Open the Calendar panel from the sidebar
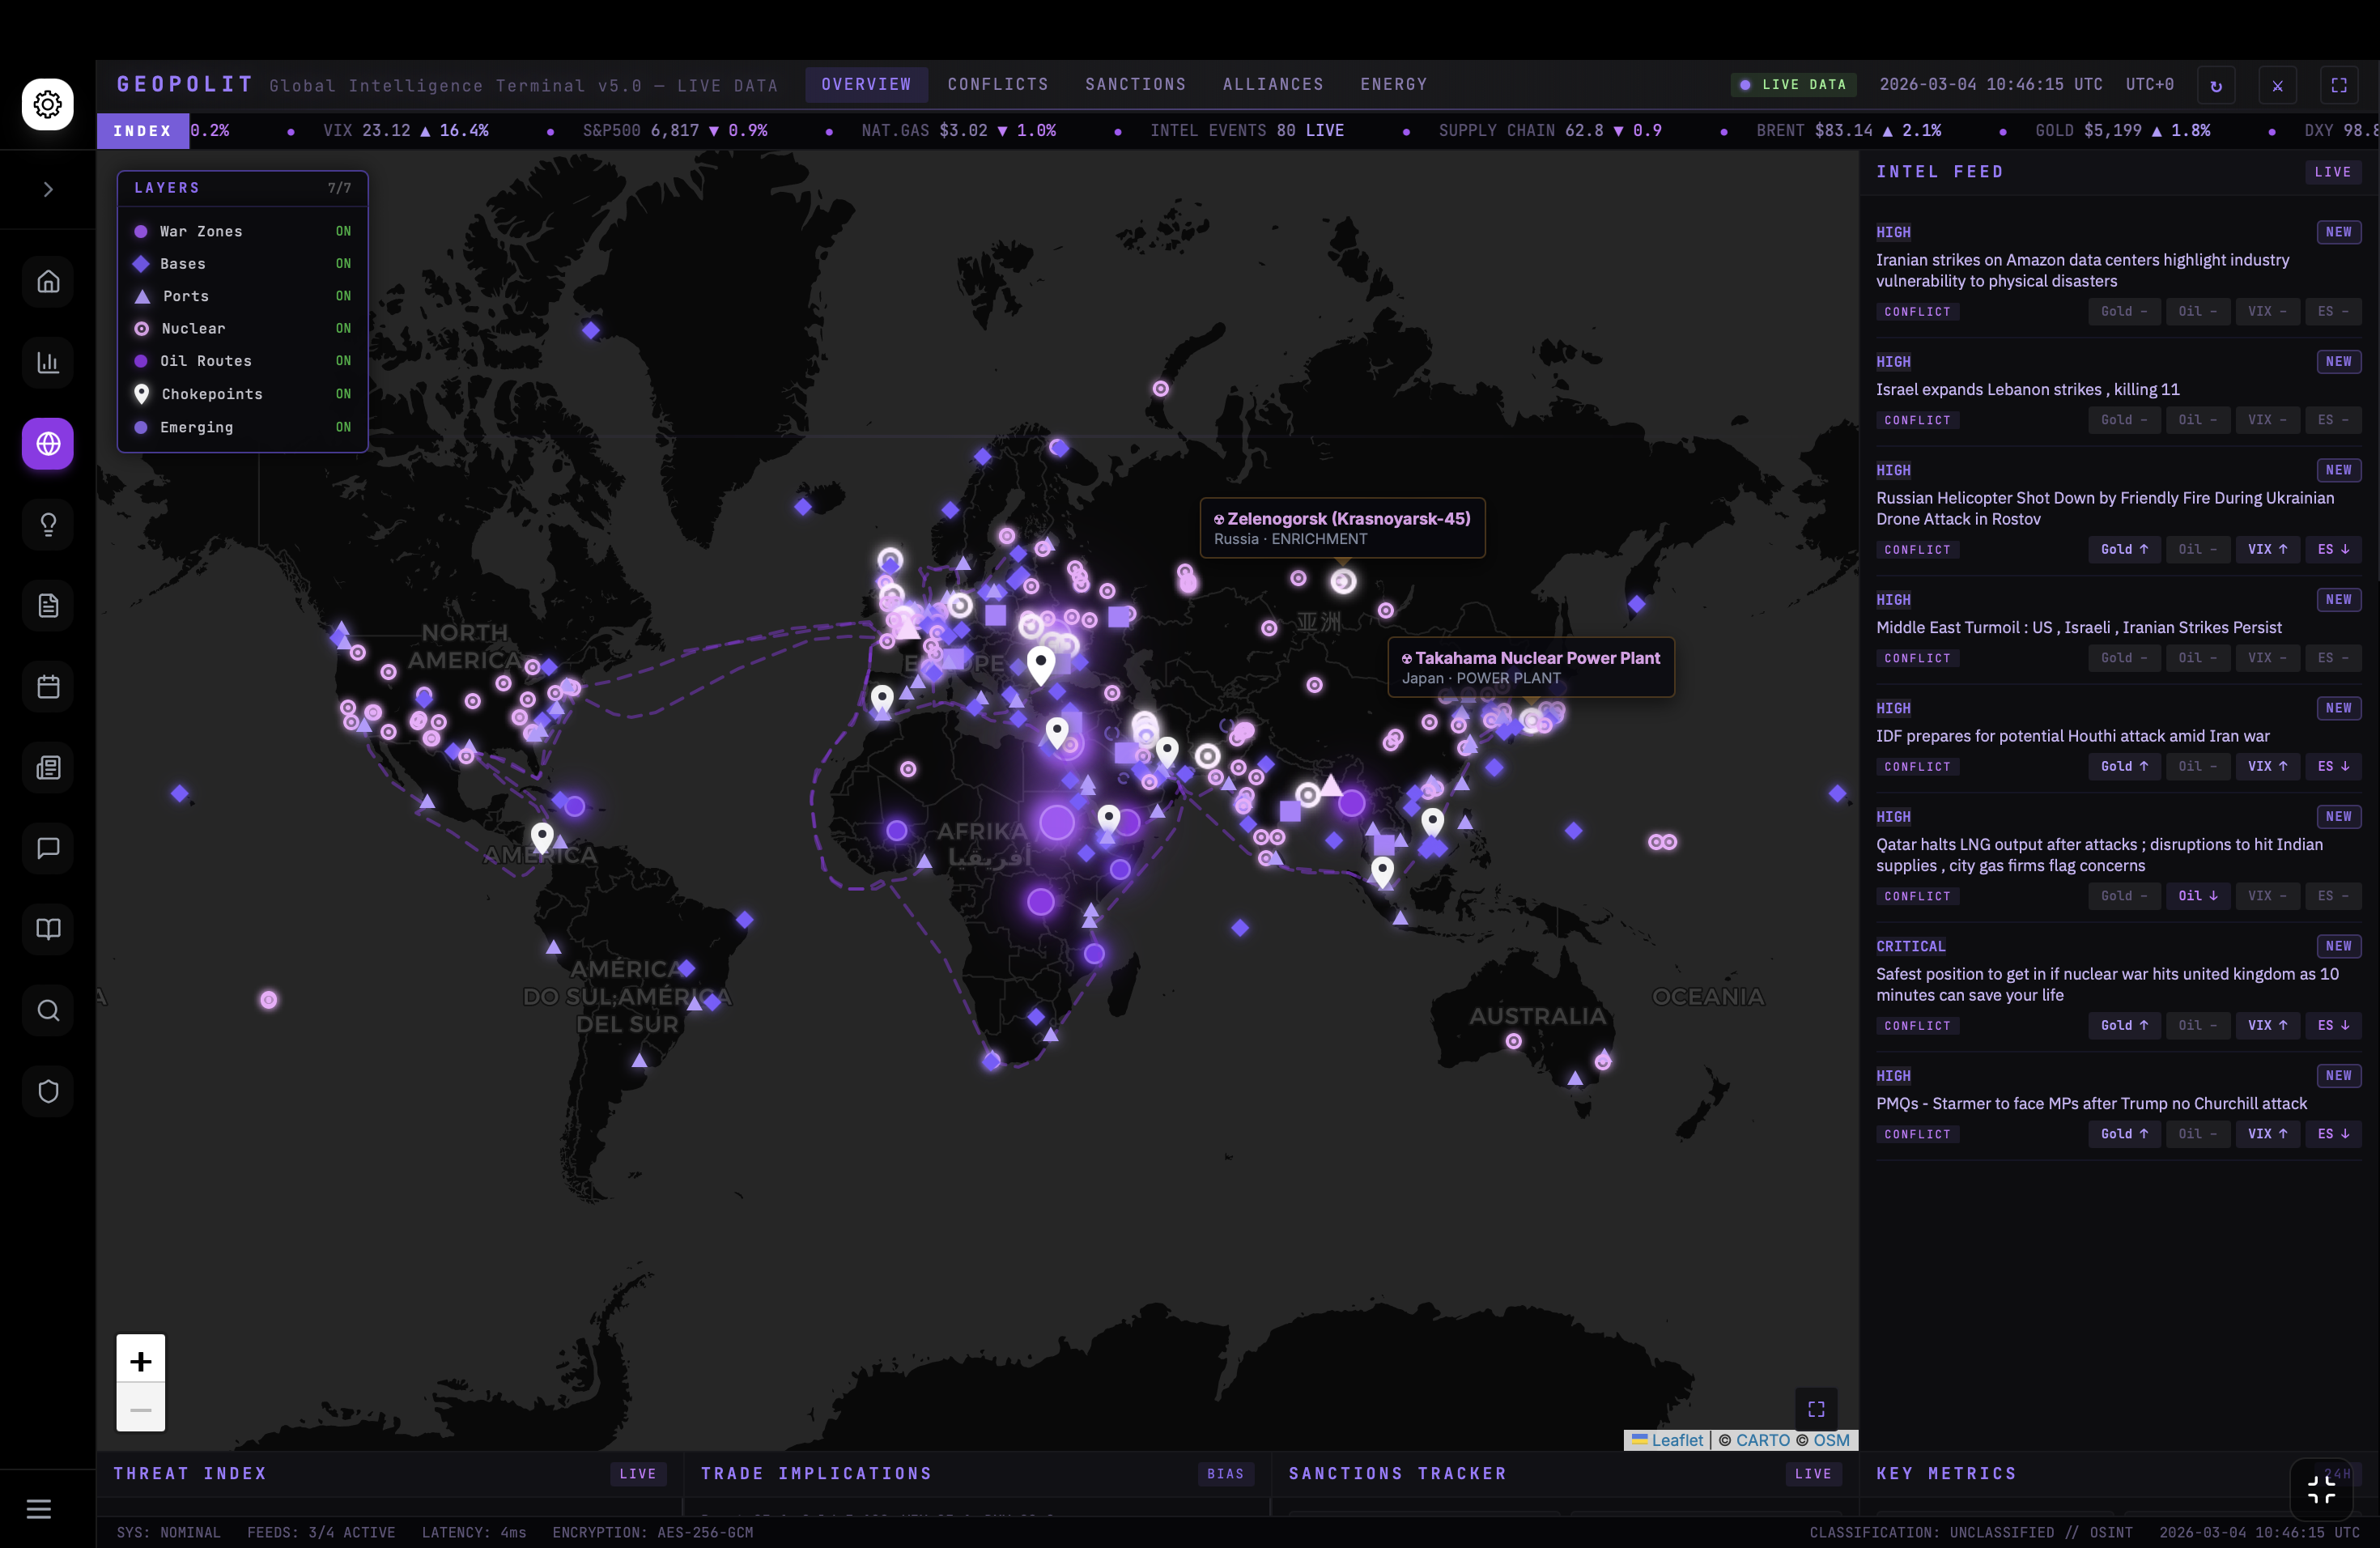This screenshot has width=2380, height=1548. pos(47,686)
